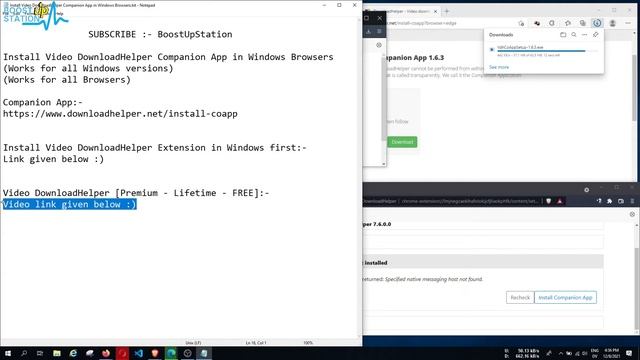Click the highlighted Video link given below line

(x=69, y=204)
